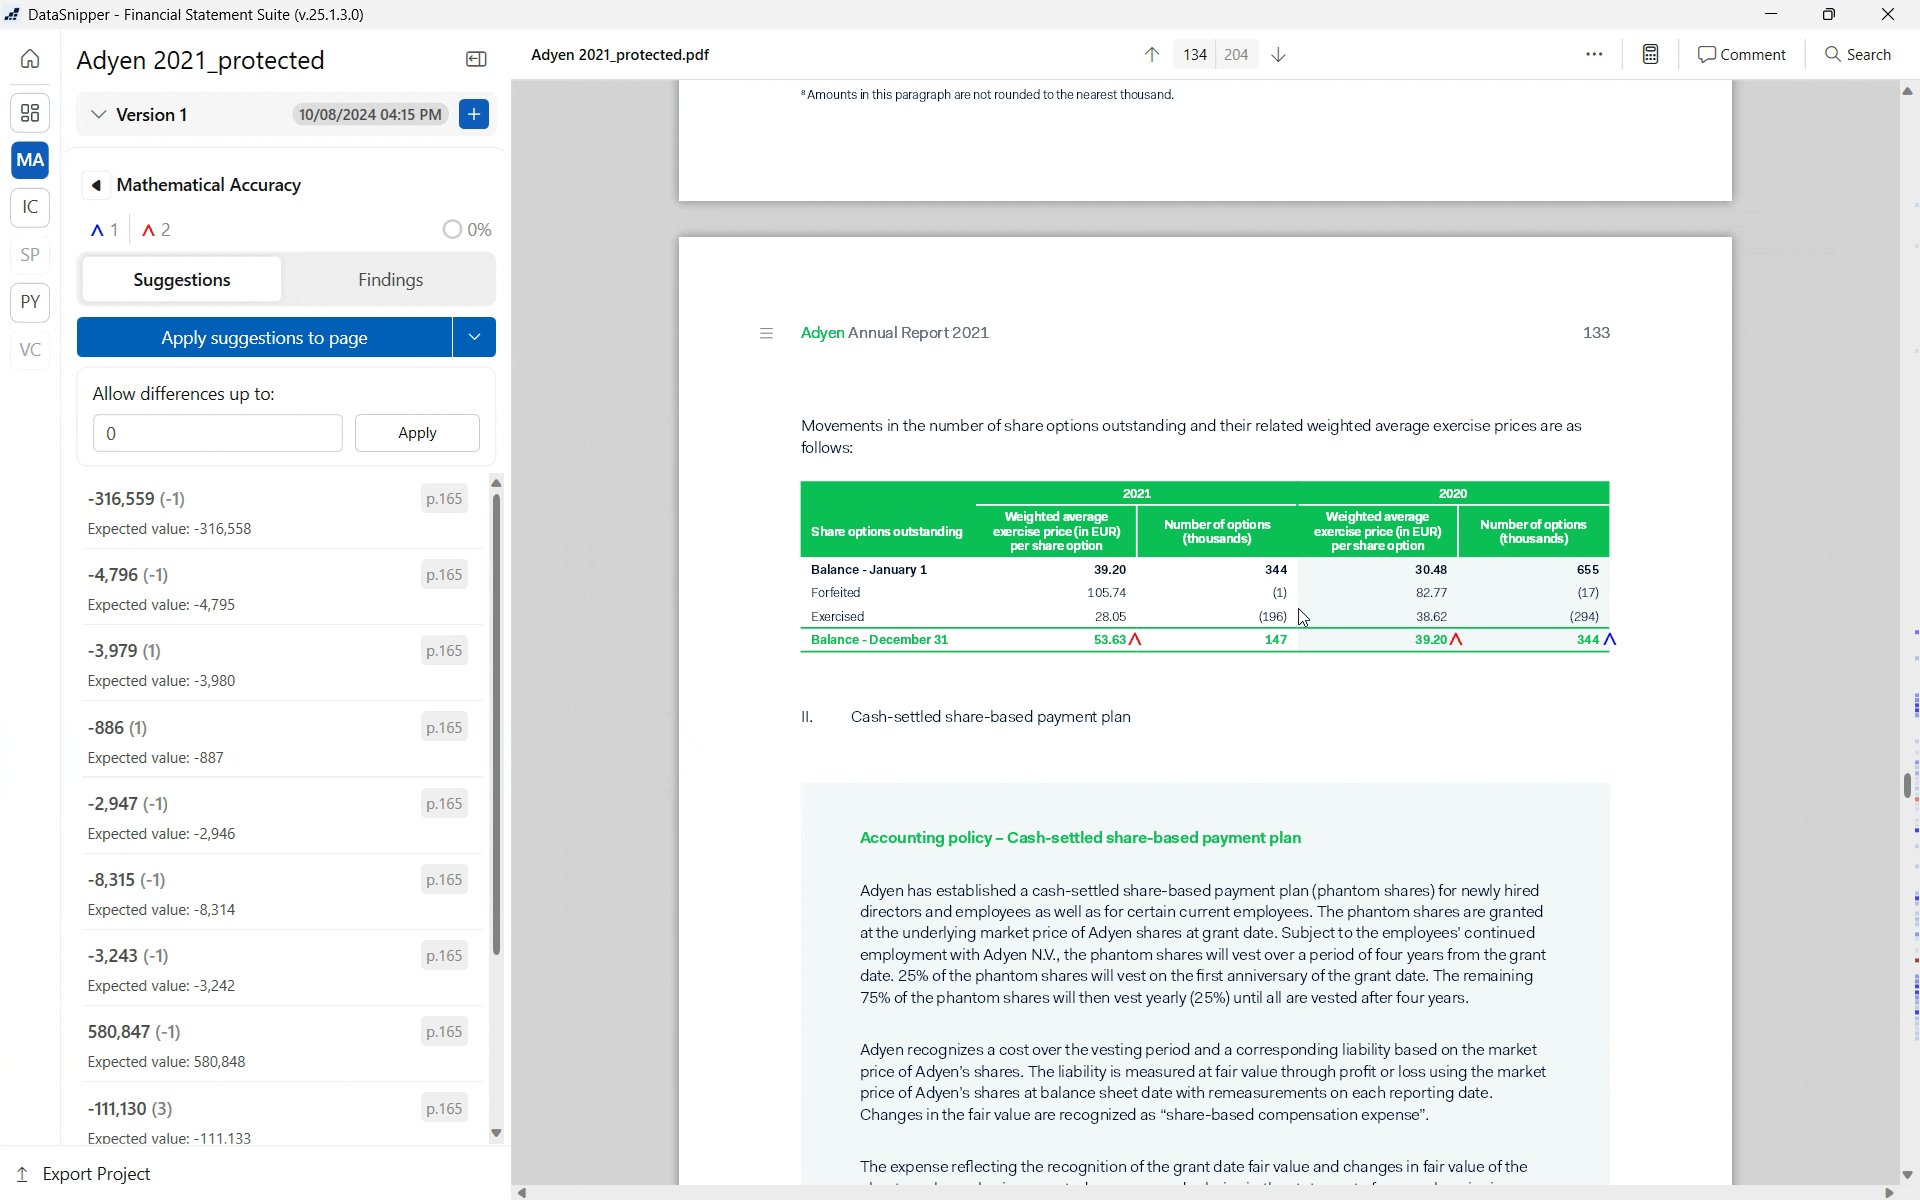The width and height of the screenshot is (1920, 1200).
Task: Click p.165 tag for 580,847 suggestion
Action: click(444, 1032)
